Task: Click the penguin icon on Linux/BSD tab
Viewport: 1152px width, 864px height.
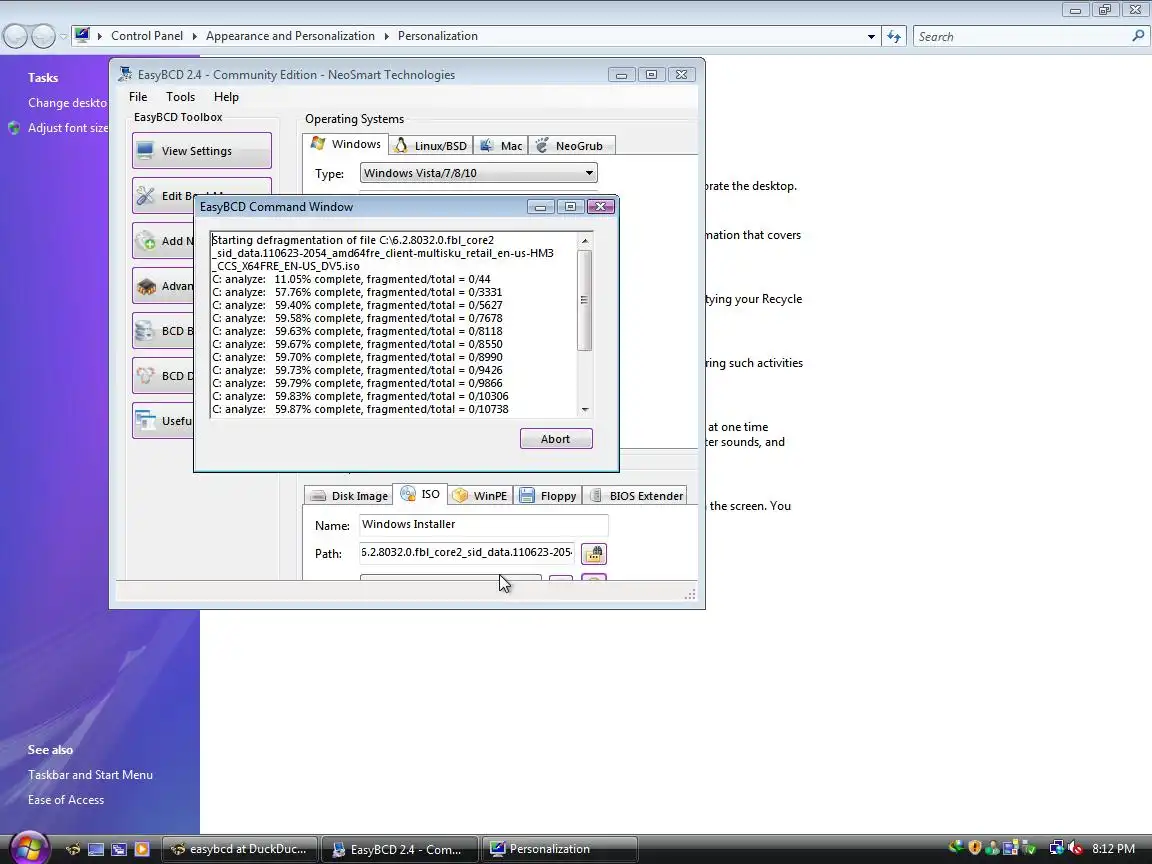Action: 401,145
